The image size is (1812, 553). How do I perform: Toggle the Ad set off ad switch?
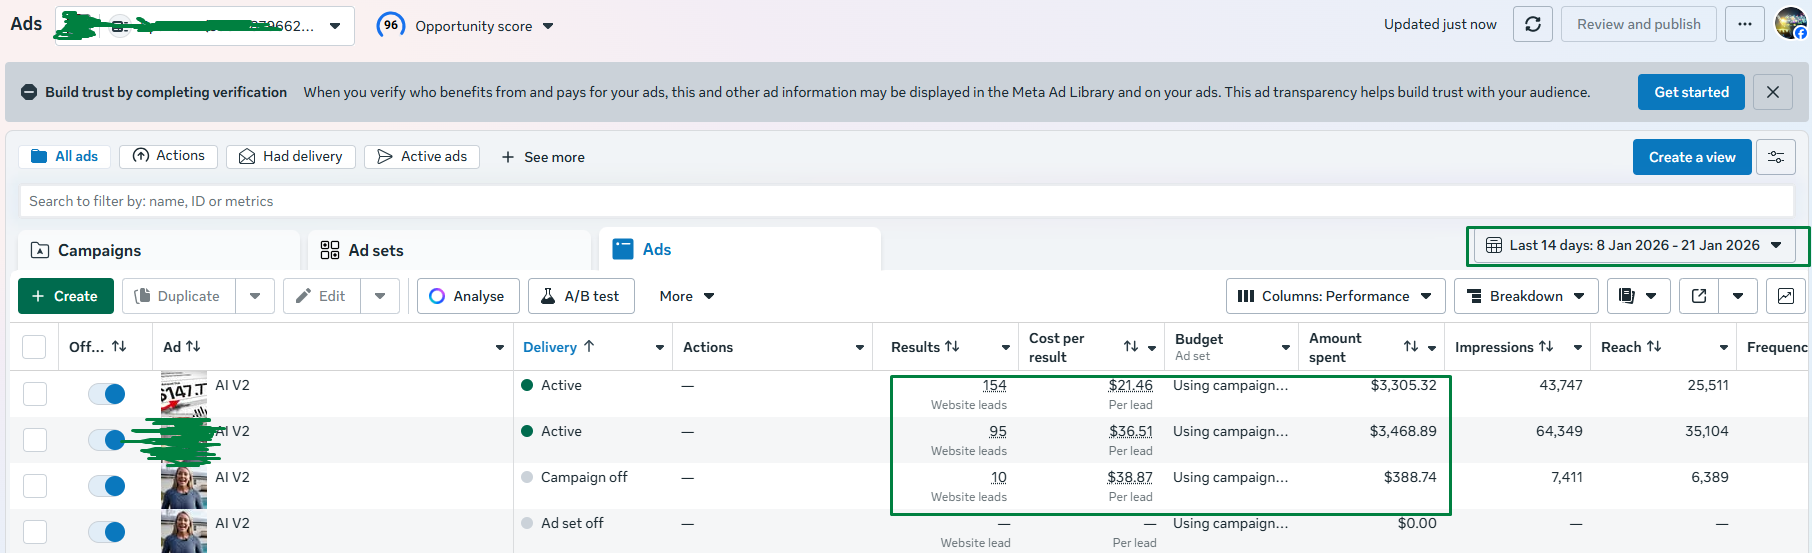tap(107, 532)
